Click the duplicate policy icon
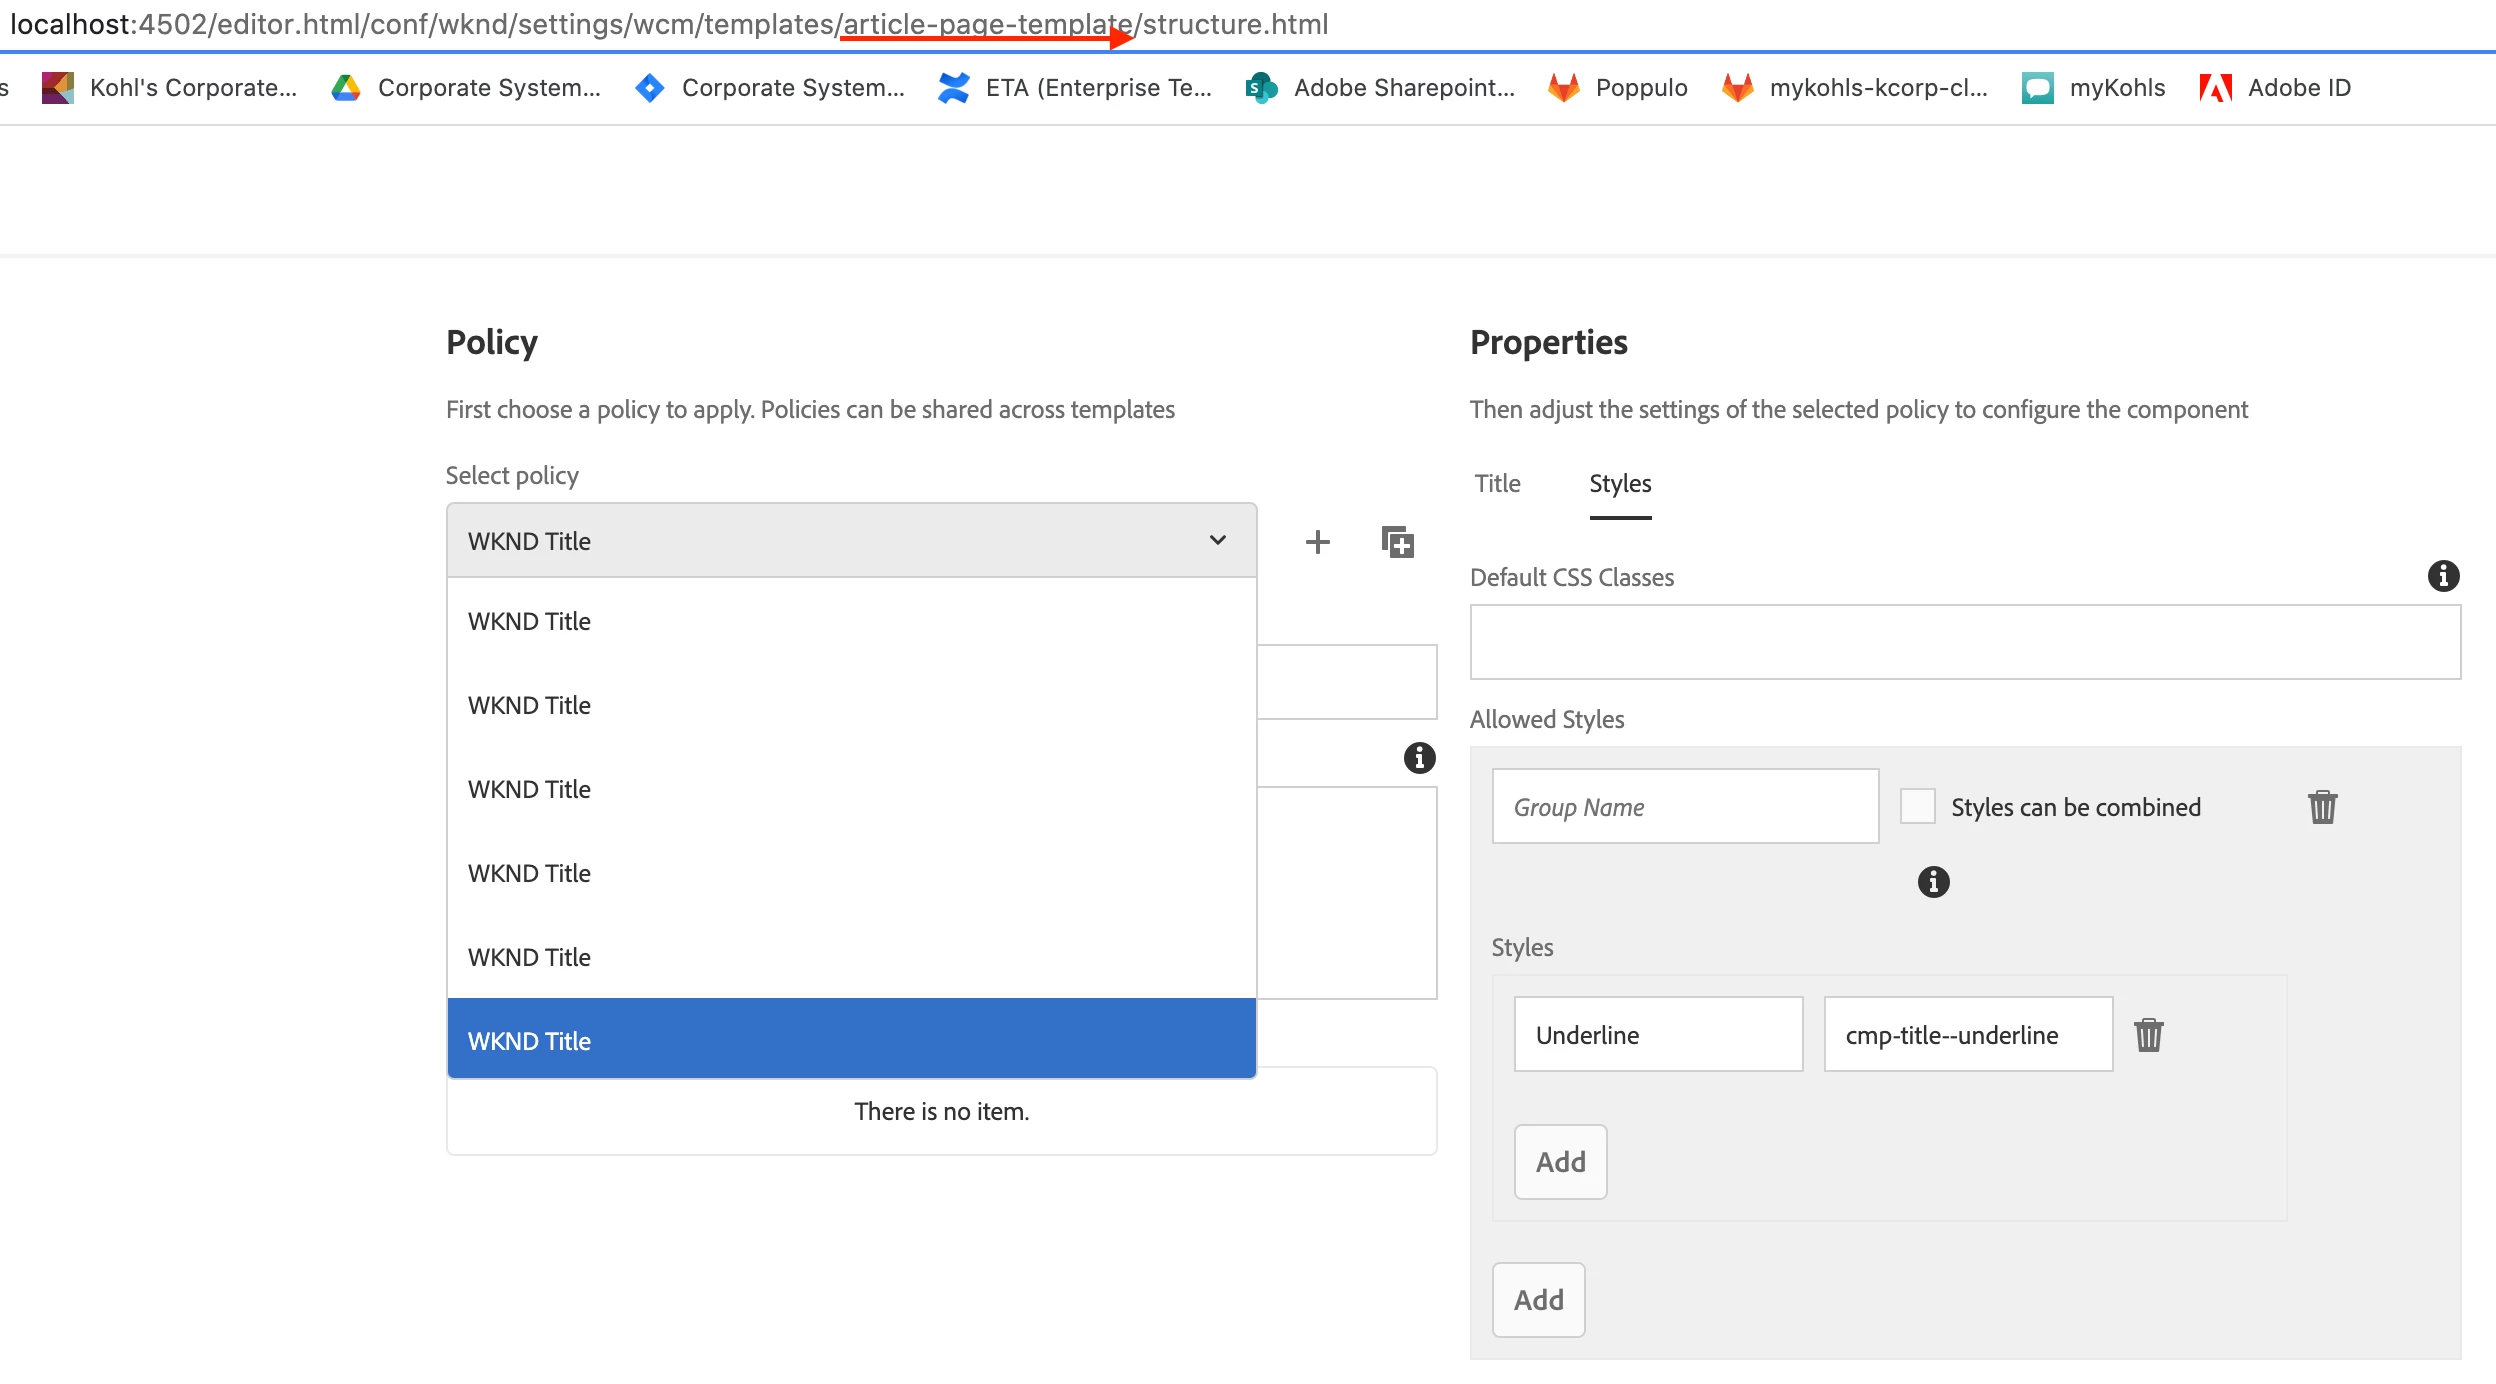 (1397, 542)
